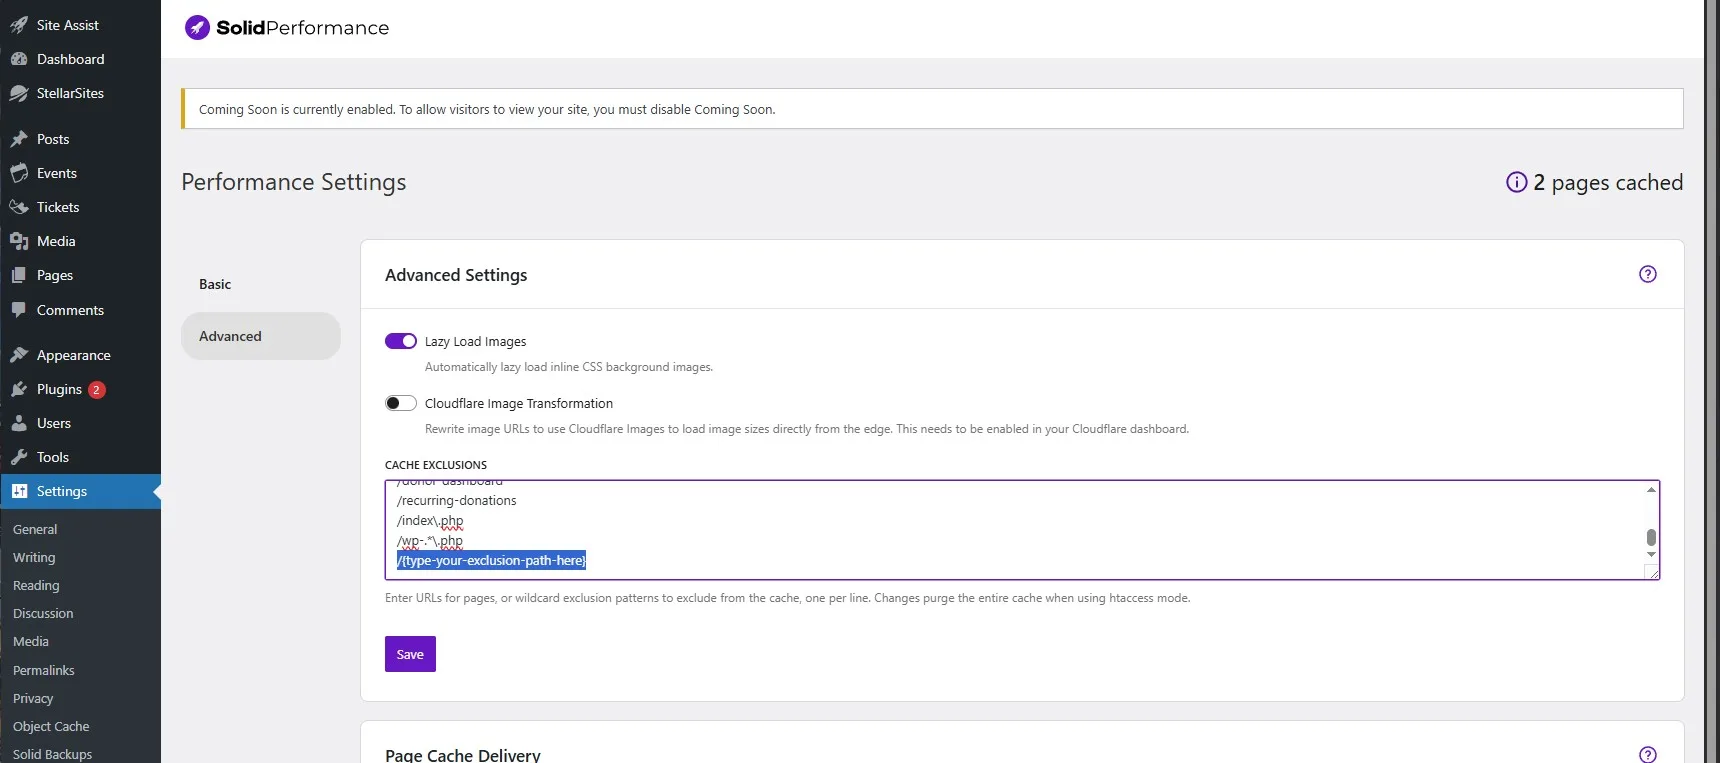Click the Plugins plug icon
This screenshot has width=1720, height=763.
coord(19,389)
